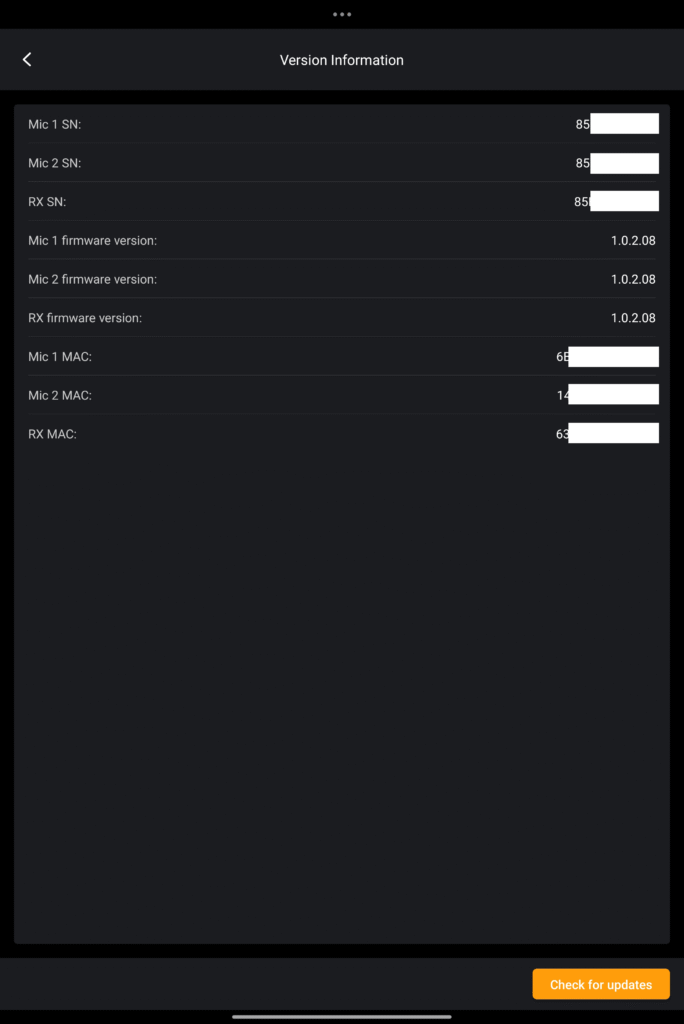Image resolution: width=684 pixels, height=1024 pixels.
Task: Click the redacted RX MAC value
Action: pyautogui.click(x=608, y=434)
